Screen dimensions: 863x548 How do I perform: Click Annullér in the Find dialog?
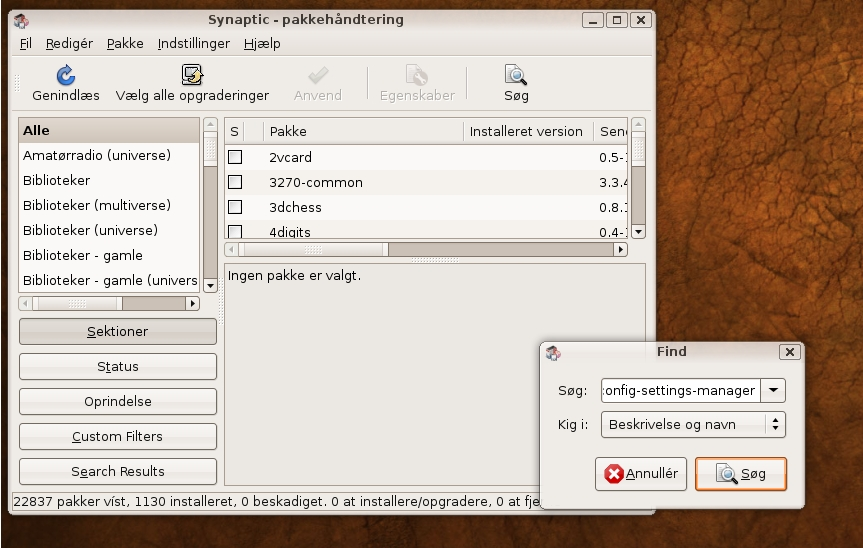click(x=641, y=474)
